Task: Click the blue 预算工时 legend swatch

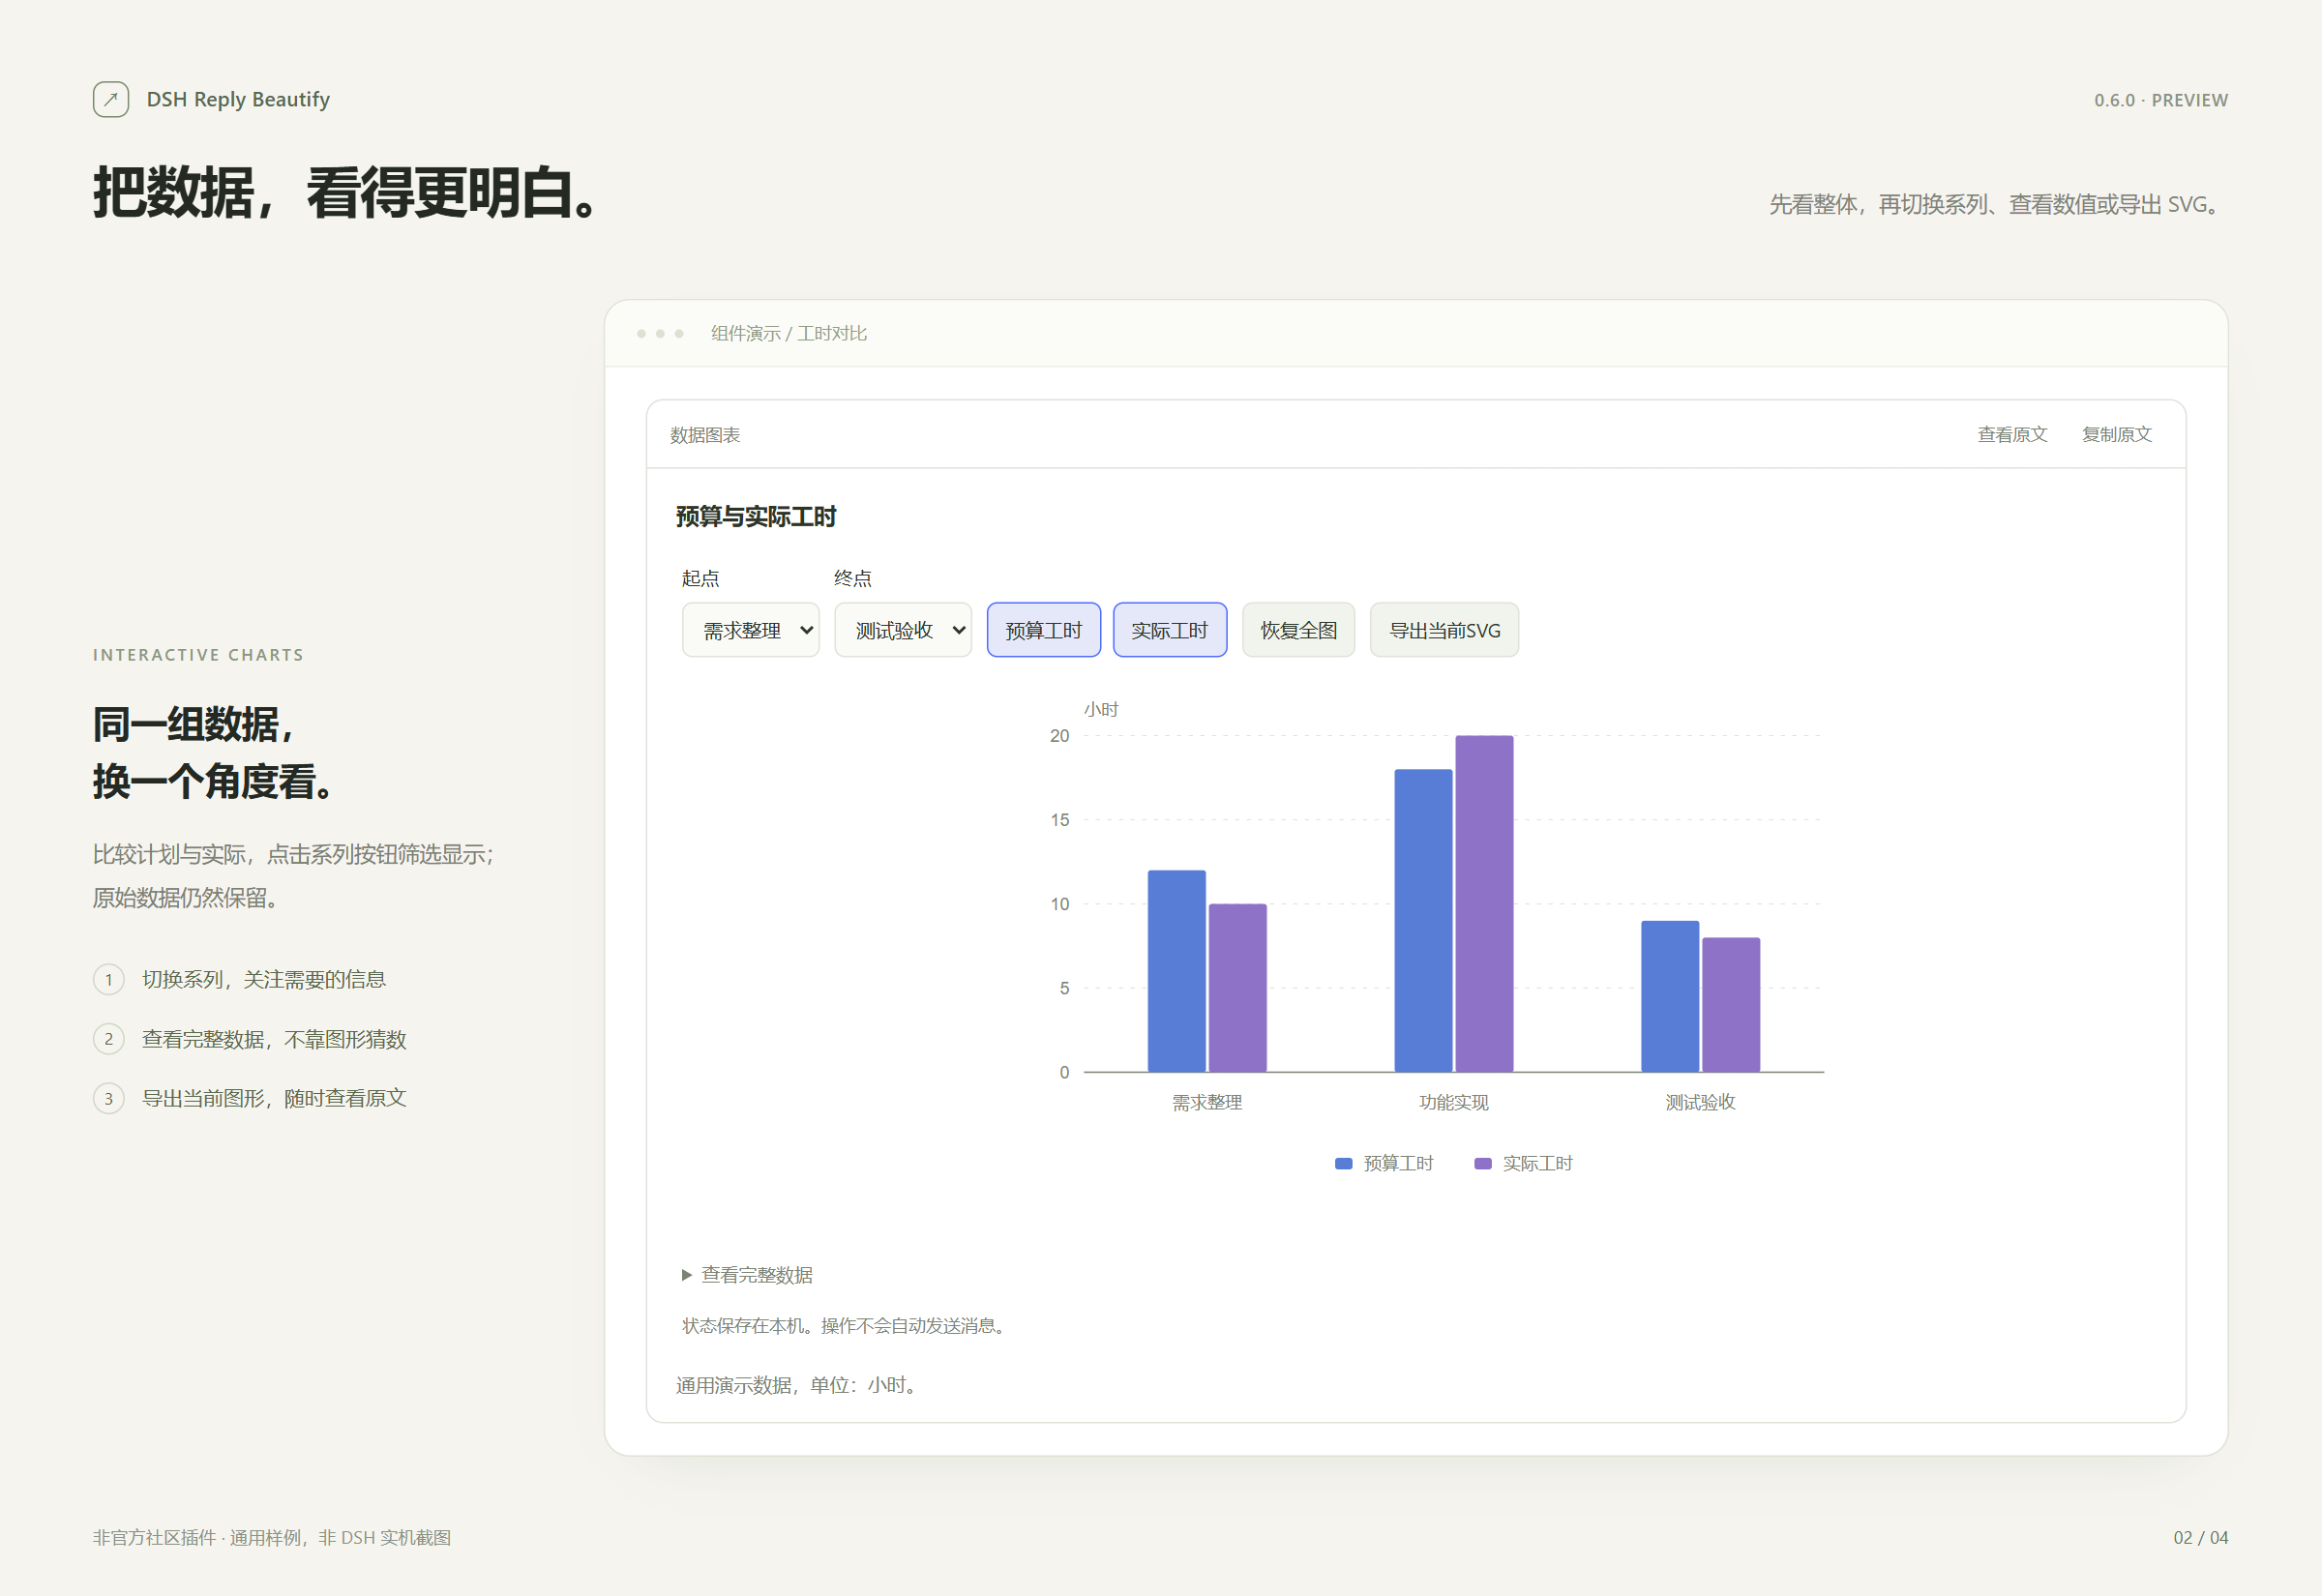Action: click(1344, 1163)
